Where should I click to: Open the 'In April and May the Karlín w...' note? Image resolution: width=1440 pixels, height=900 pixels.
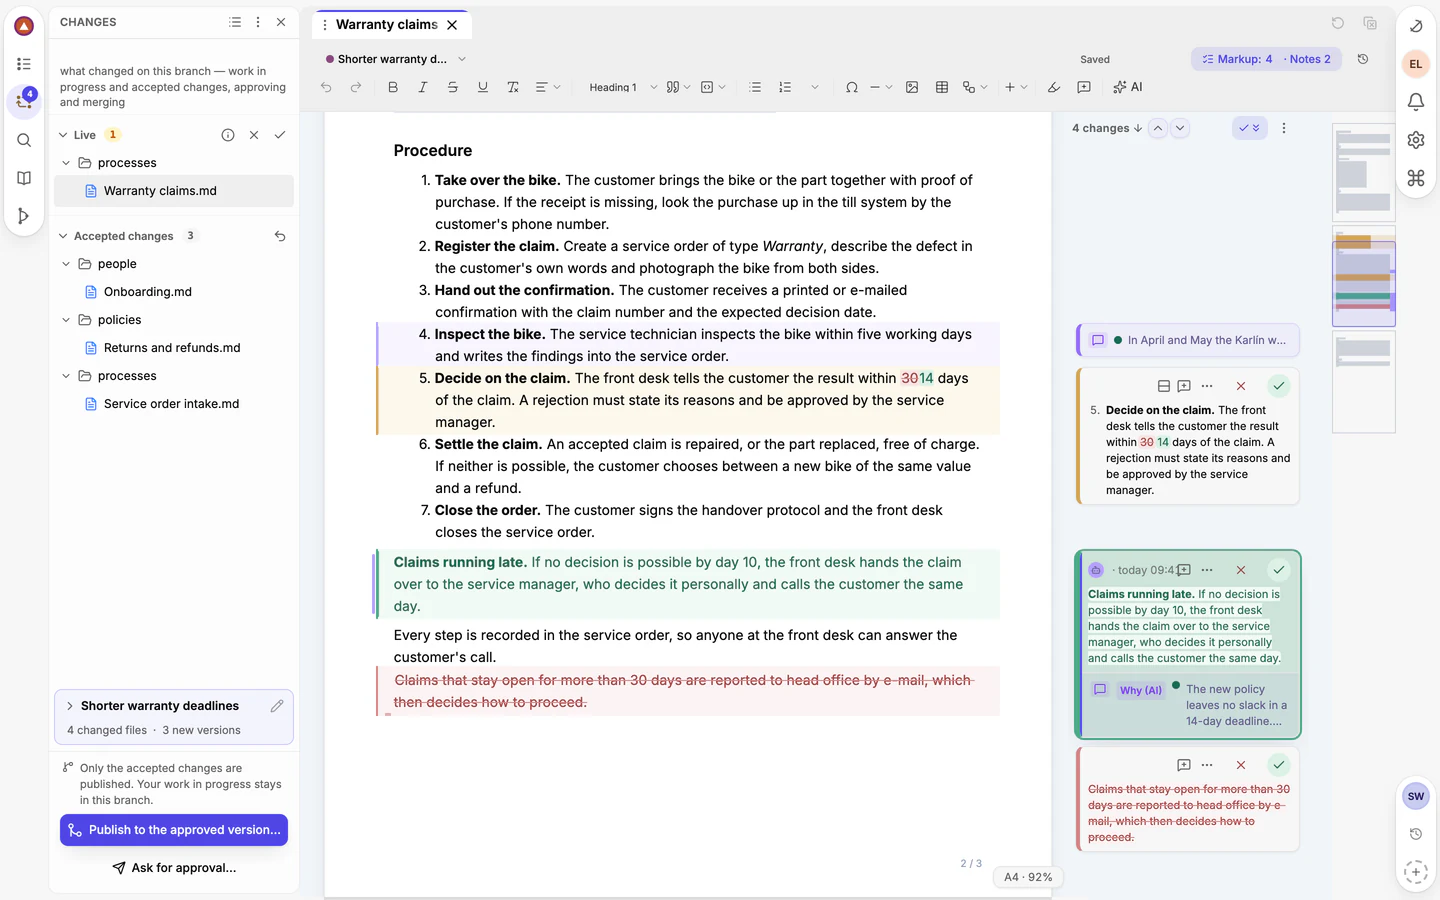point(1189,340)
